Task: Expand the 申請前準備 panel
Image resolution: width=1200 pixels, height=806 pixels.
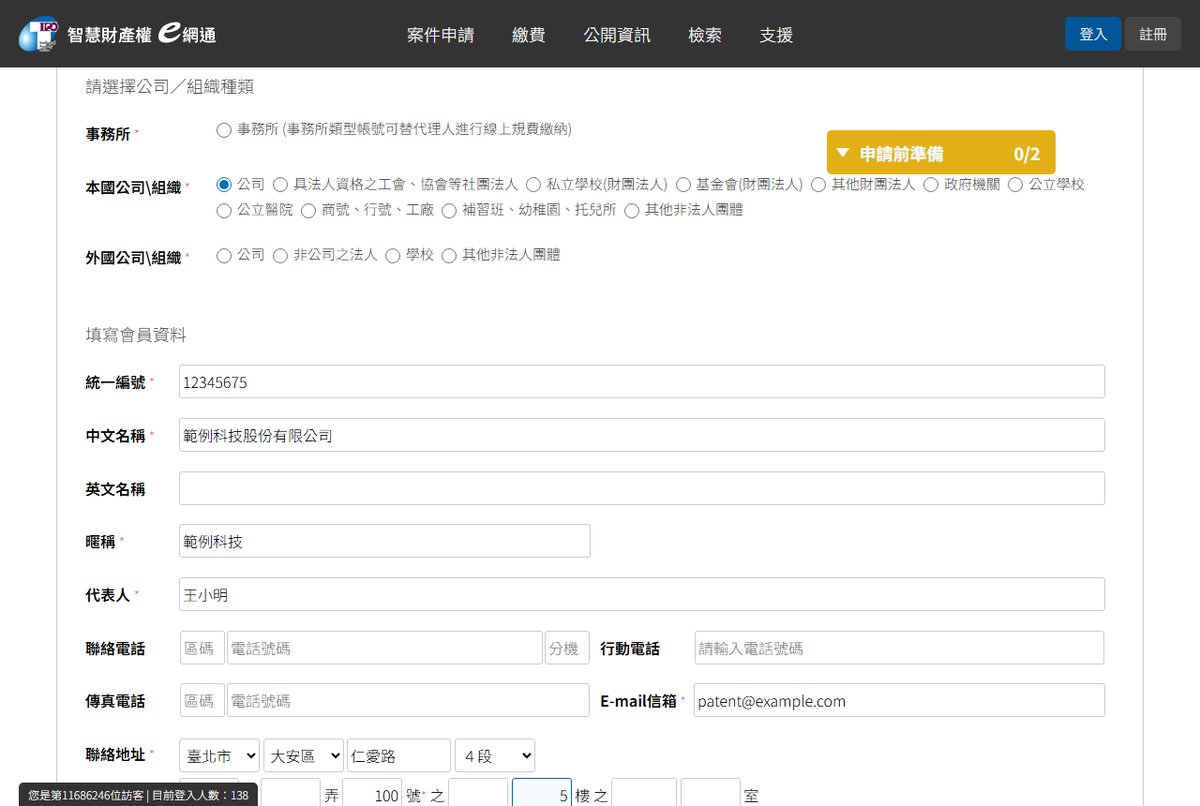Action: (x=941, y=153)
